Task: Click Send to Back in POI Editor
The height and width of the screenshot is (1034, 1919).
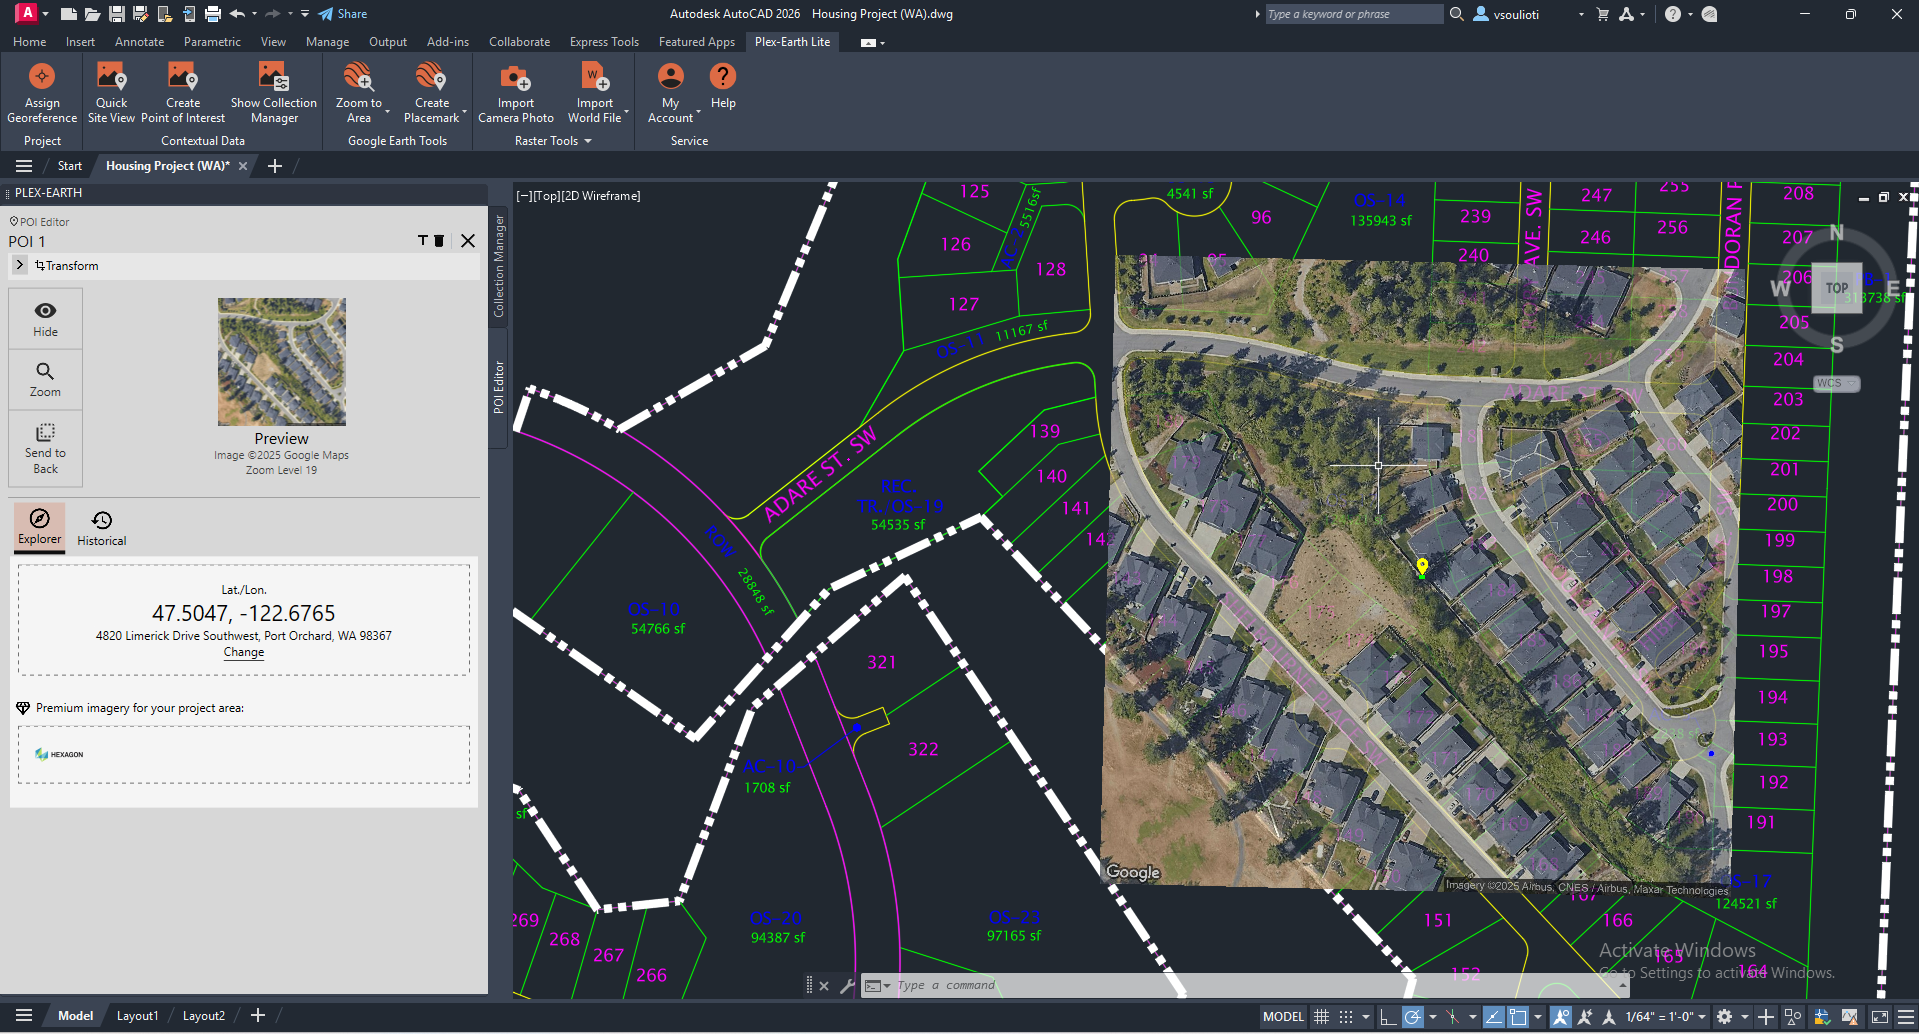Action: click(x=45, y=448)
